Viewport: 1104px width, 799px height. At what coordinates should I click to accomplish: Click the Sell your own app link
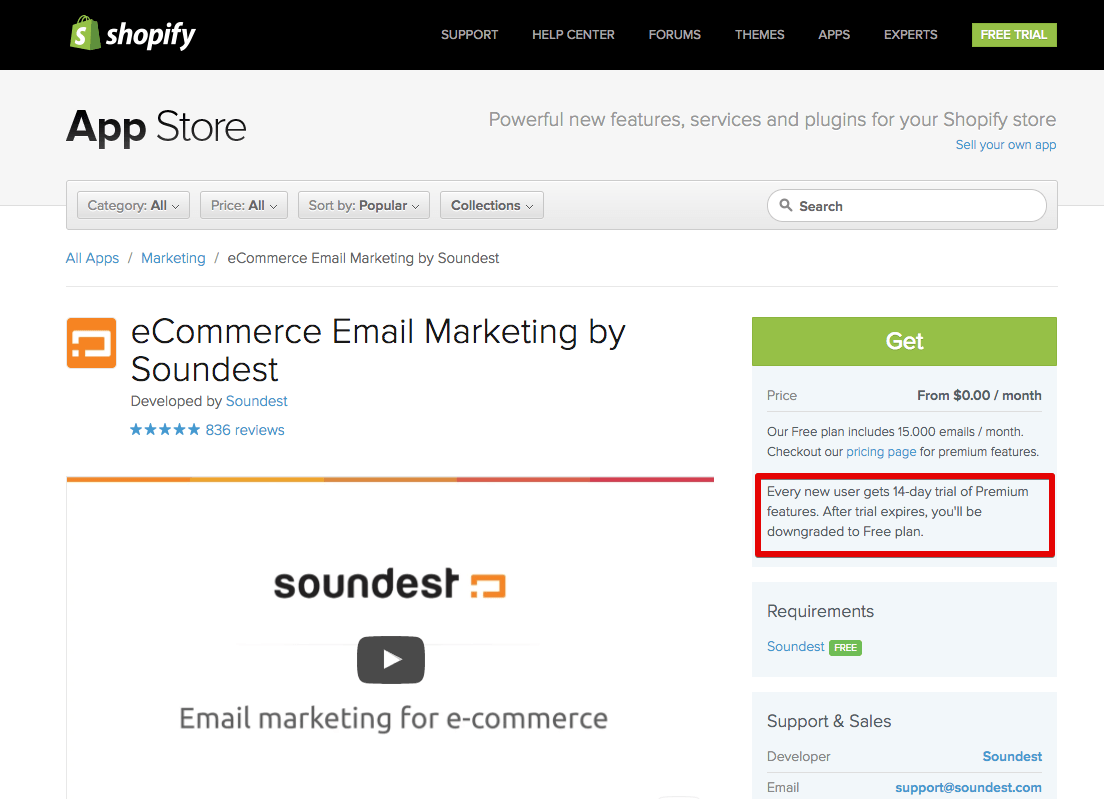1005,144
